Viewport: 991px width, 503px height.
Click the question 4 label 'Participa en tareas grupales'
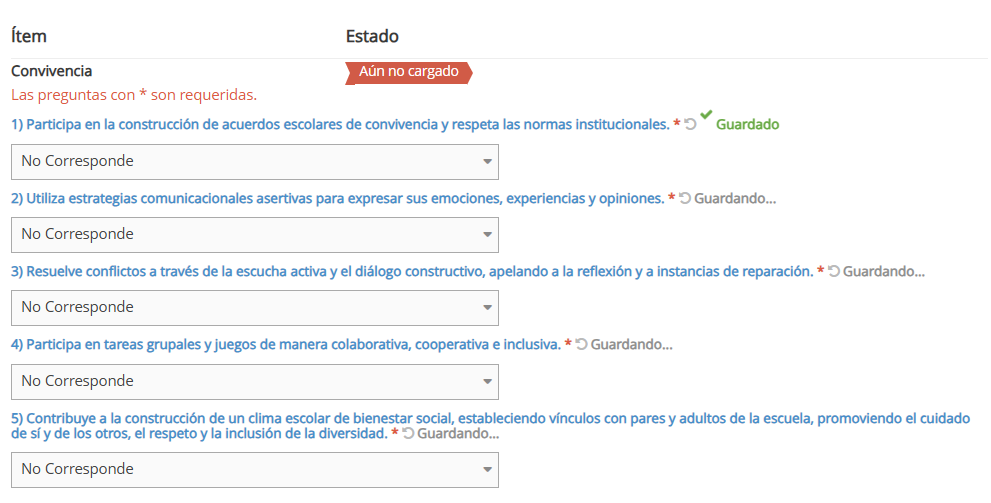[x=285, y=344]
